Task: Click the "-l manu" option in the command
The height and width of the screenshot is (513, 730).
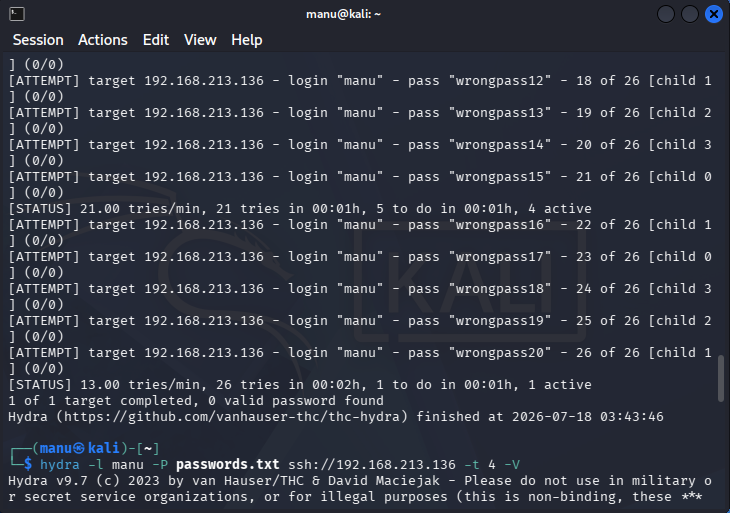Action: [116, 465]
